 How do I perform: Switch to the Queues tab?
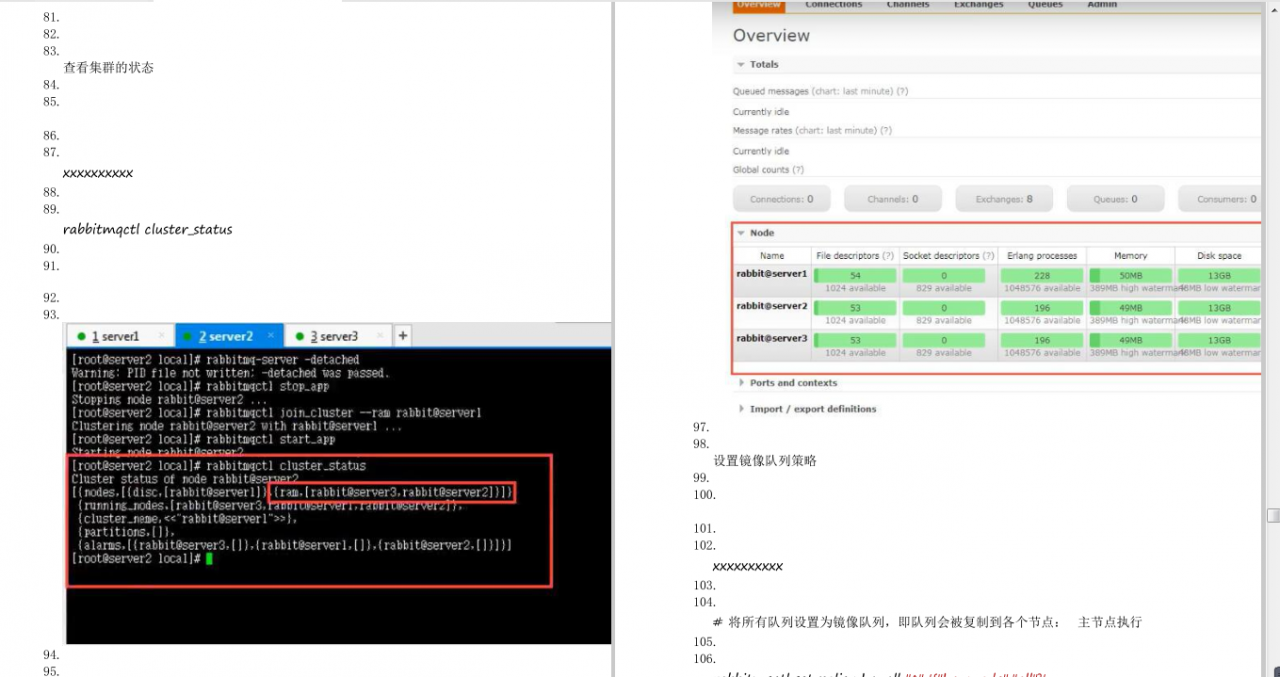tap(1045, 5)
